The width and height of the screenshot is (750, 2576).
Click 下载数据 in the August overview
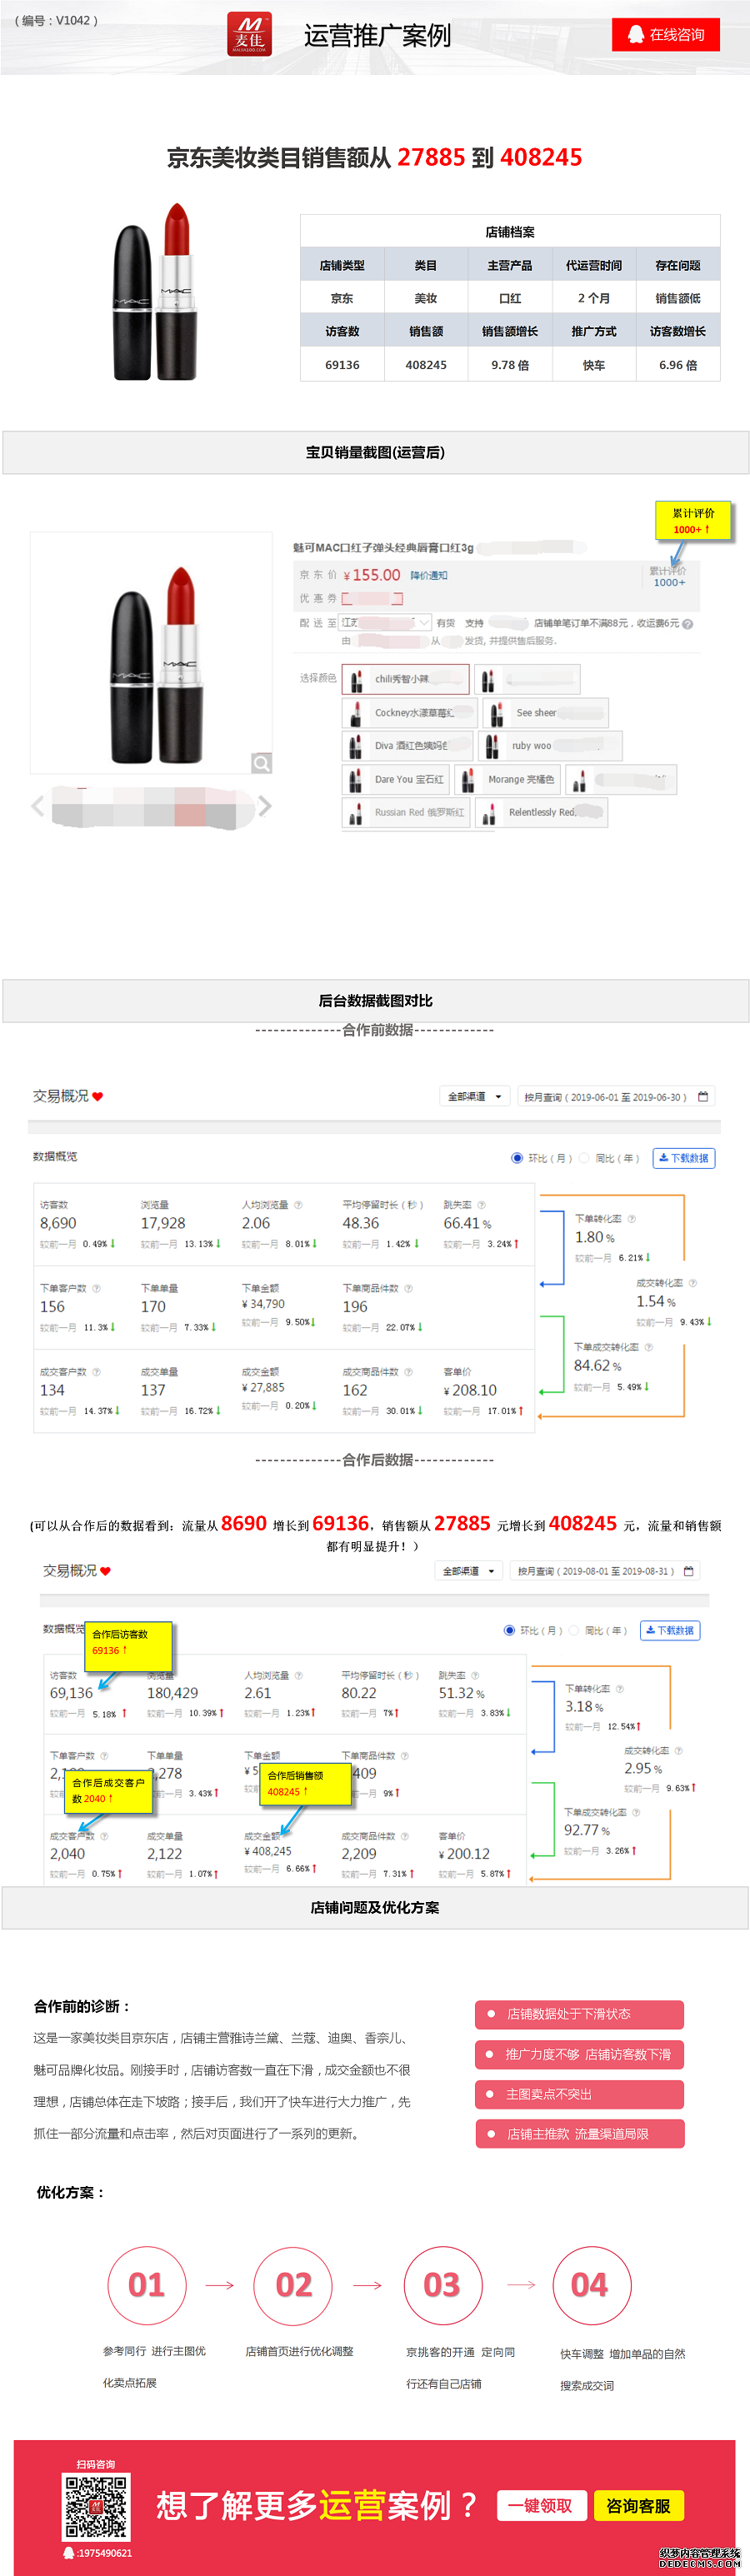pos(670,1630)
